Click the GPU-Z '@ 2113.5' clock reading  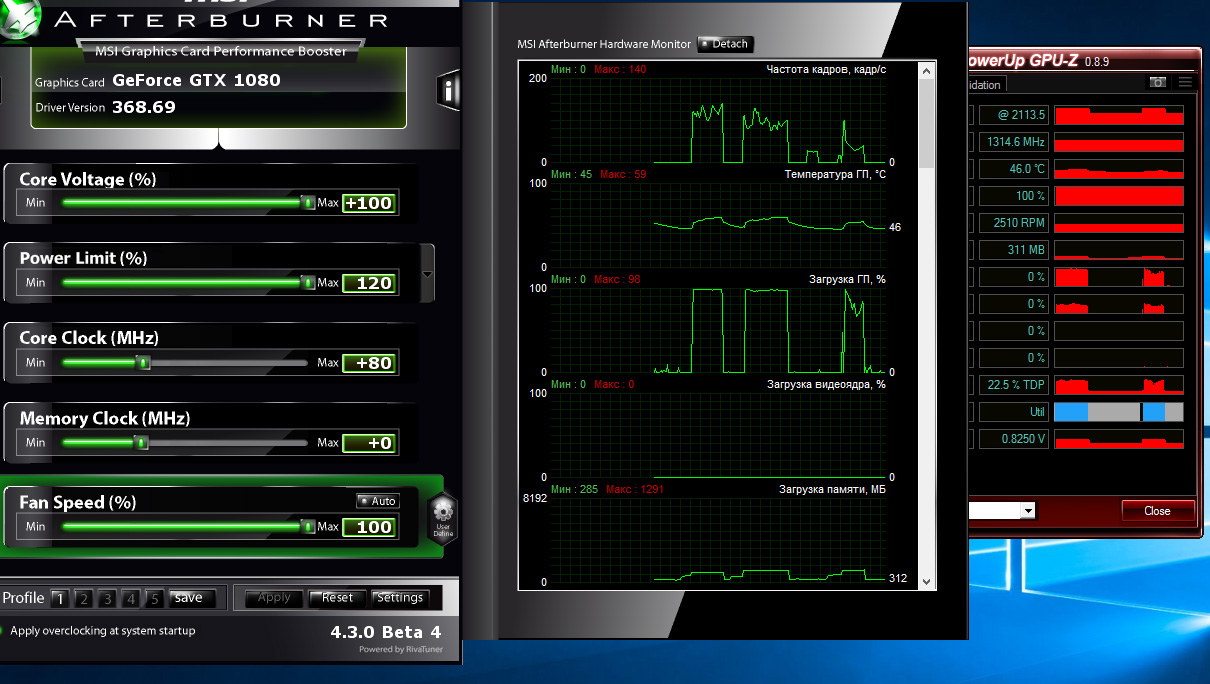[x=1014, y=115]
